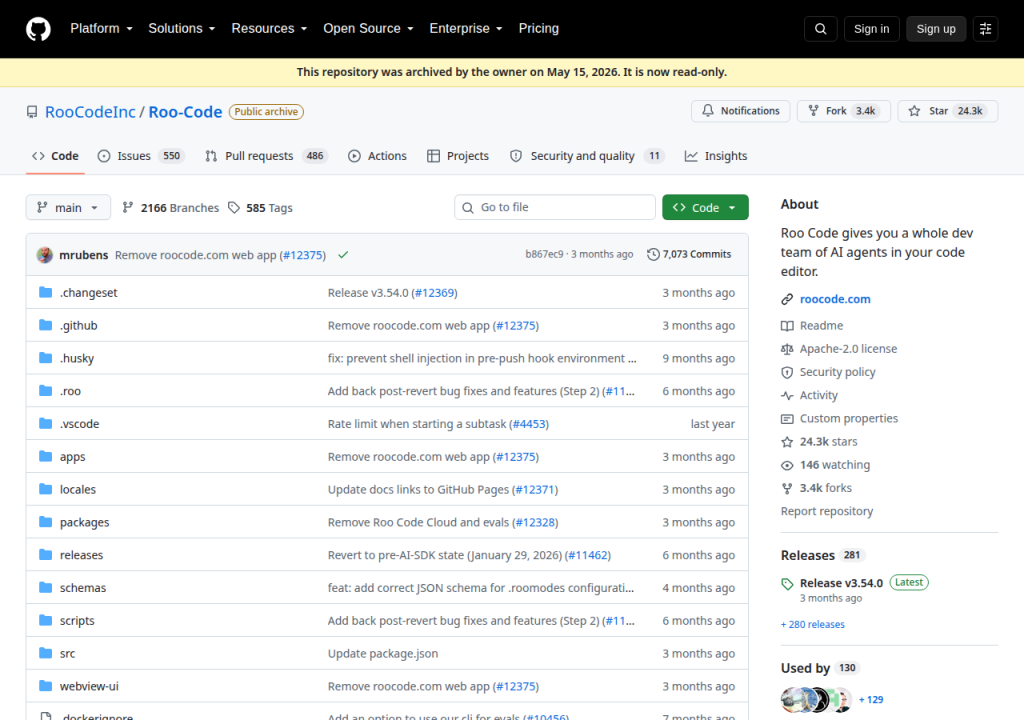The width and height of the screenshot is (1024, 720).
Task: Click the branch icon next to 2166 Branches
Action: point(128,207)
